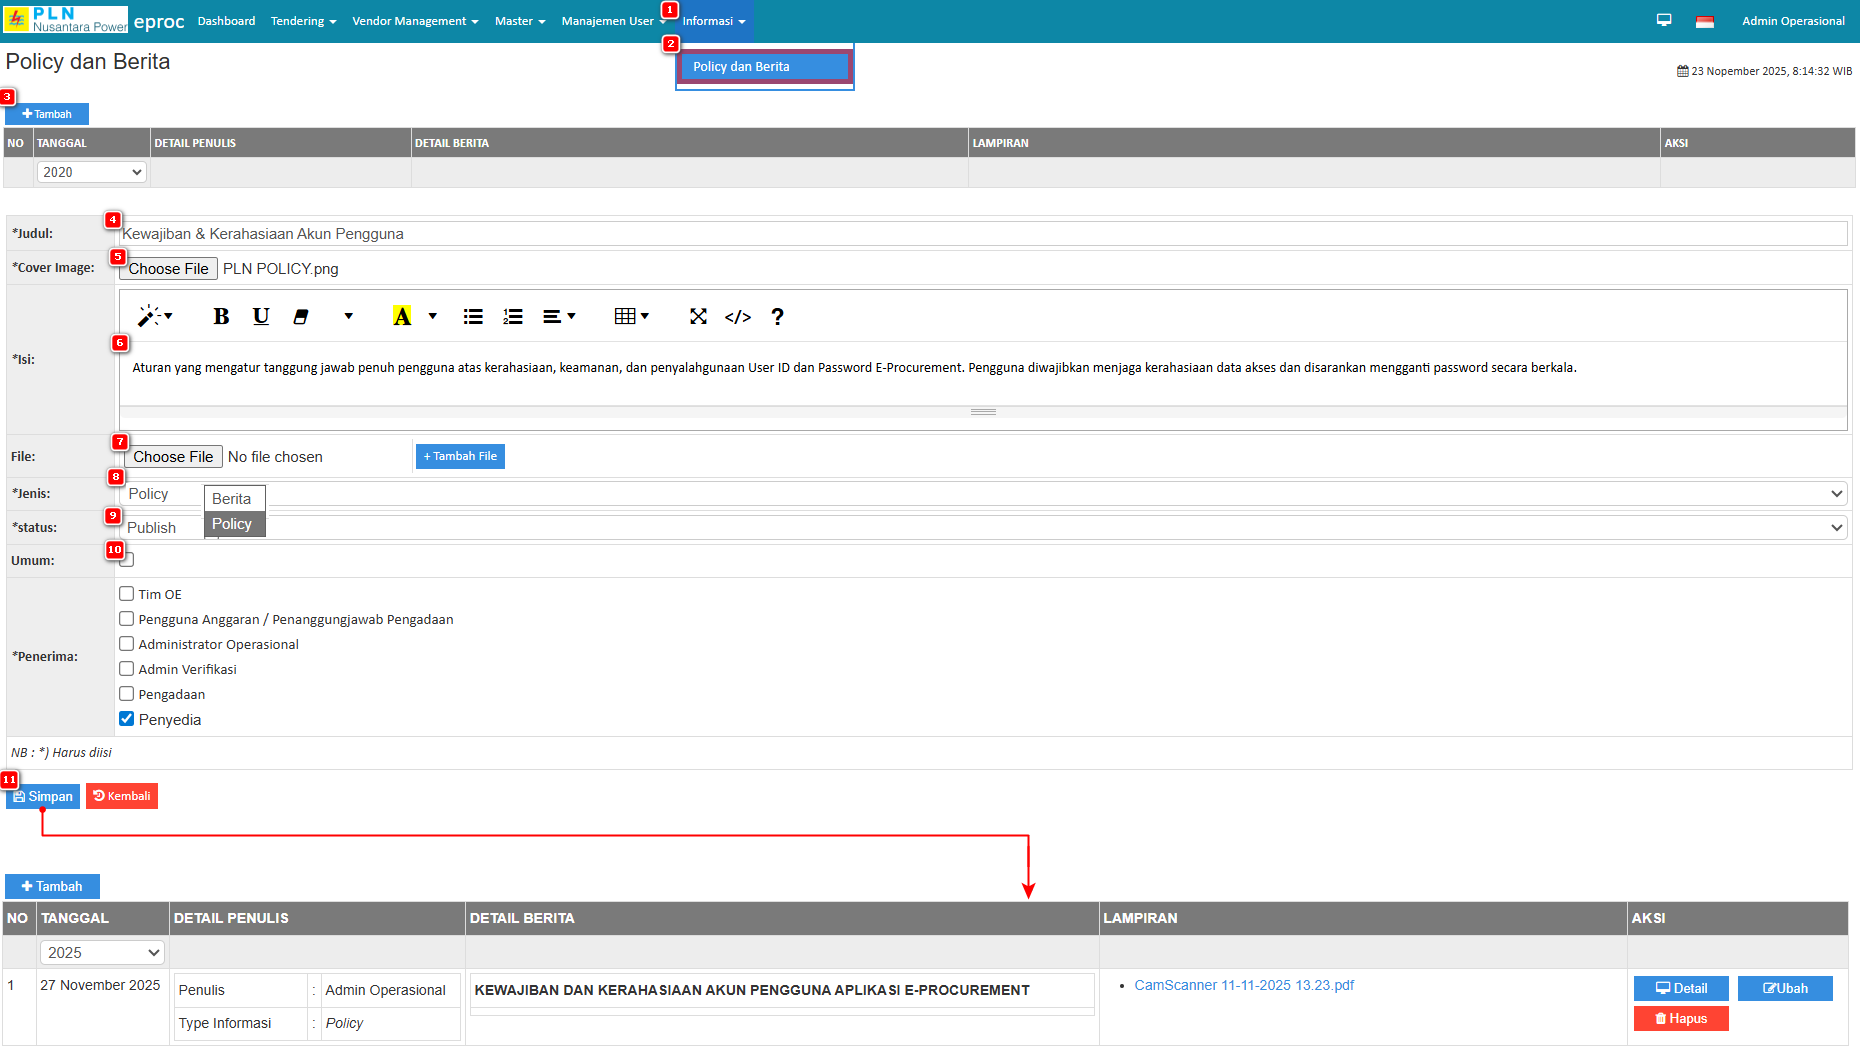The image size is (1860, 1058).
Task: Click the ordered numbered list icon
Action: pyautogui.click(x=513, y=317)
